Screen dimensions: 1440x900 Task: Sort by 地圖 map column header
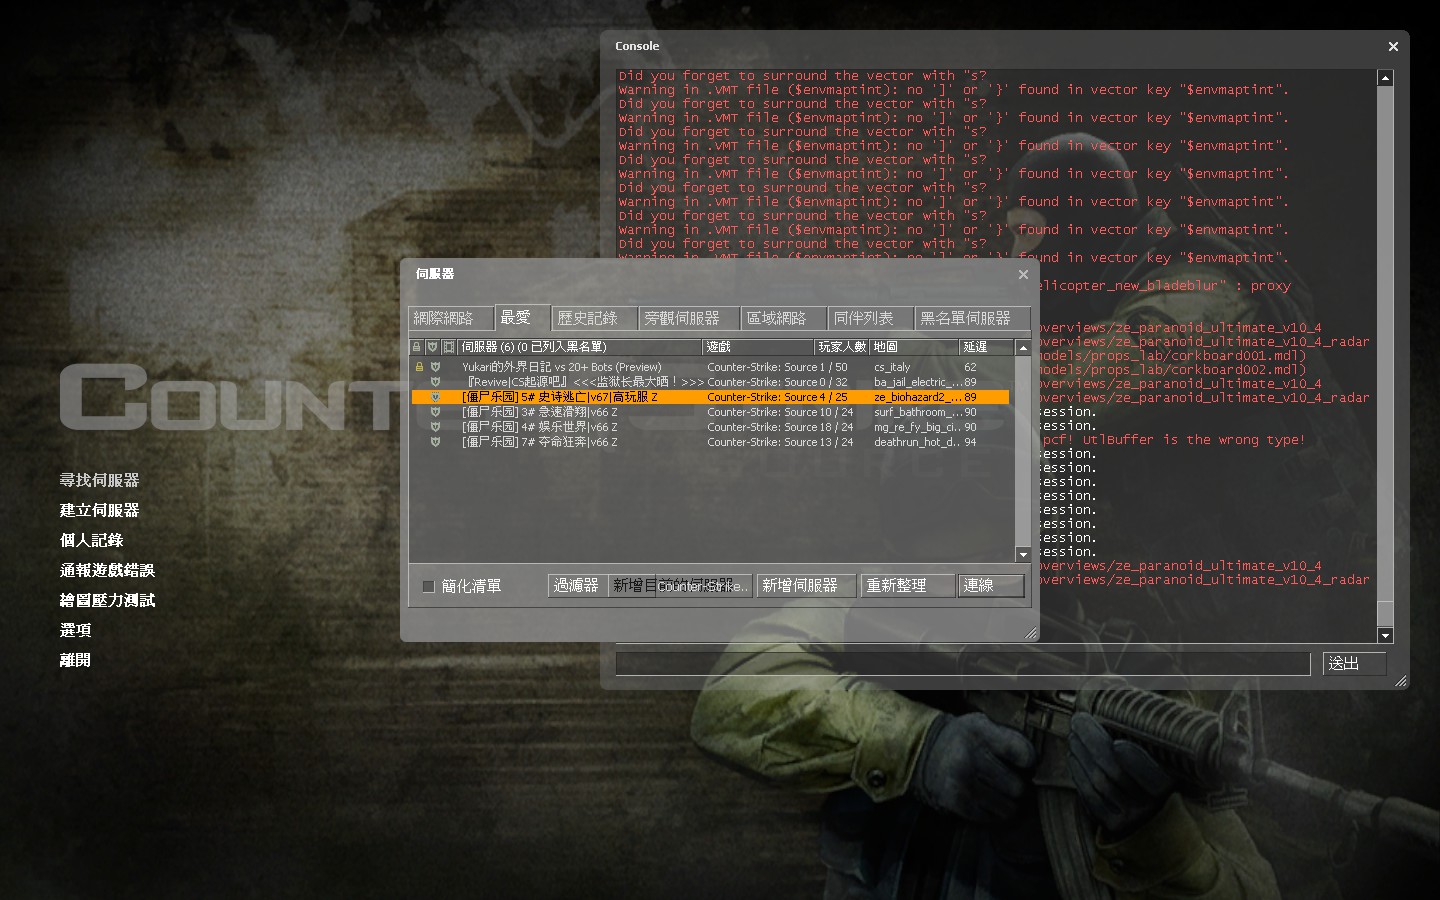[914, 347]
